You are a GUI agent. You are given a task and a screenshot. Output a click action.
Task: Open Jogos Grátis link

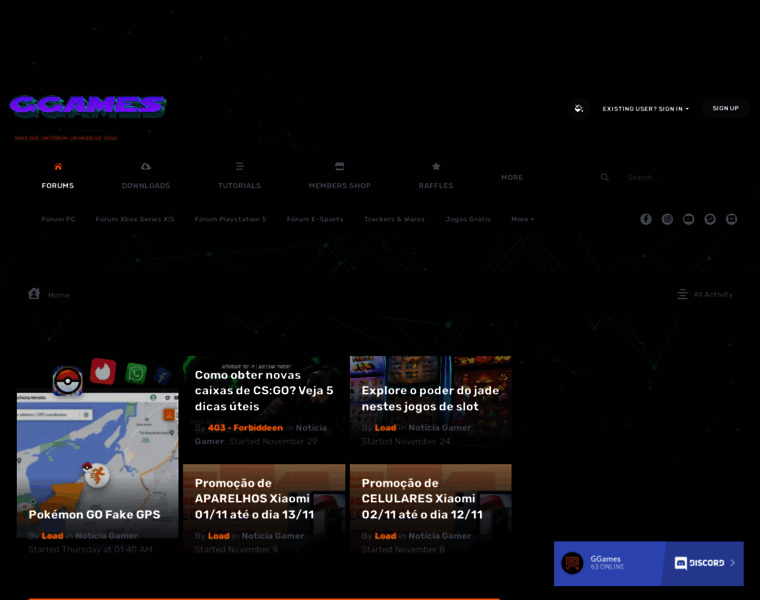pyautogui.click(x=468, y=219)
